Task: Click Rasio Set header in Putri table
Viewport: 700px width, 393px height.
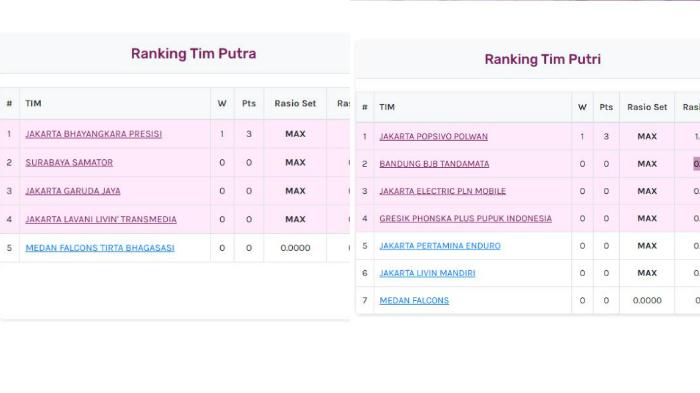Action: (x=647, y=107)
